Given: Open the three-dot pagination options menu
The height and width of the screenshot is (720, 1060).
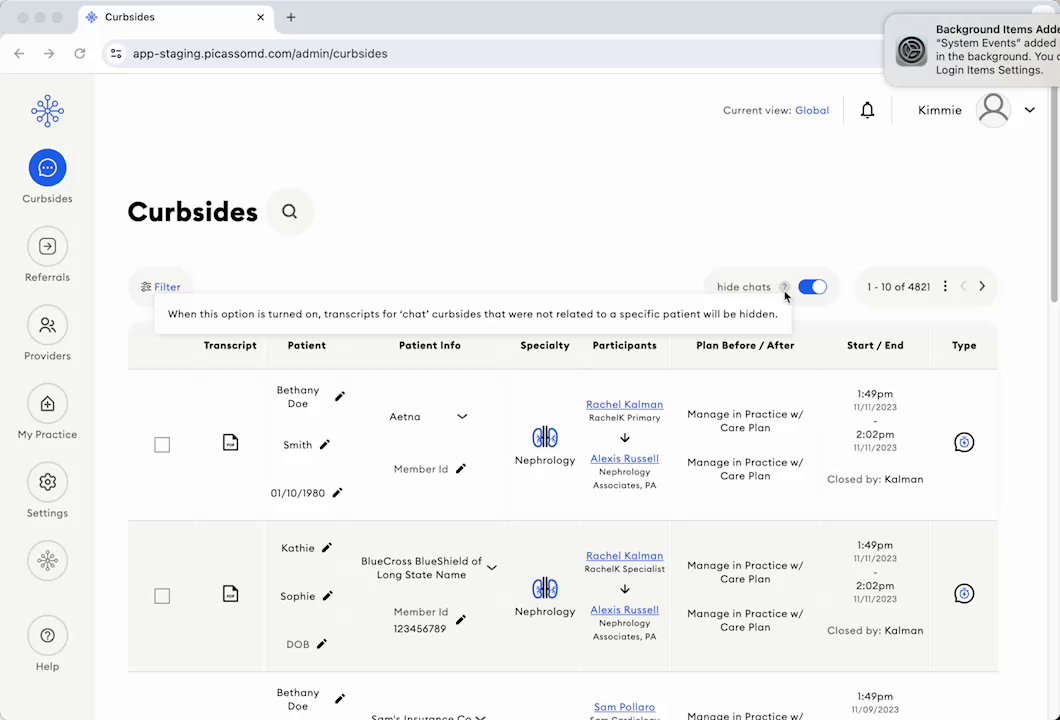Looking at the screenshot, I should coord(945,287).
